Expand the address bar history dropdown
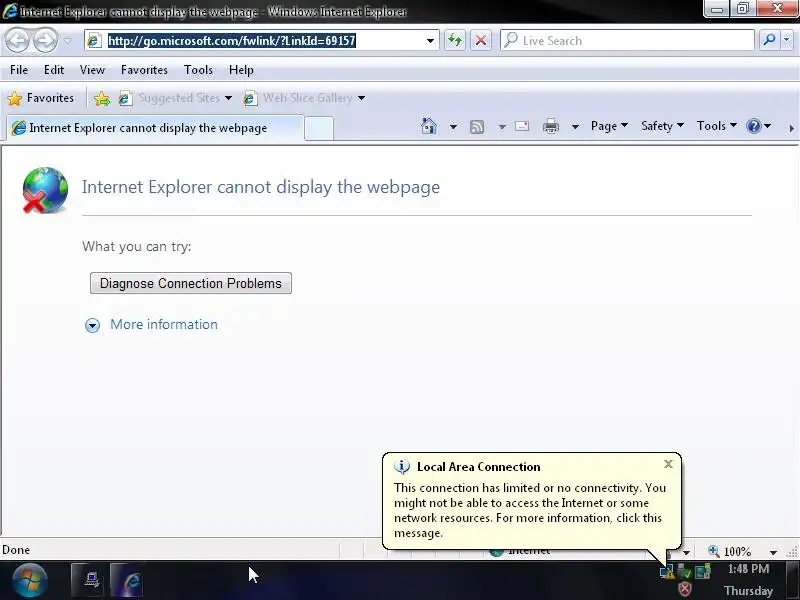Viewport: 800px width, 600px height. (x=430, y=41)
